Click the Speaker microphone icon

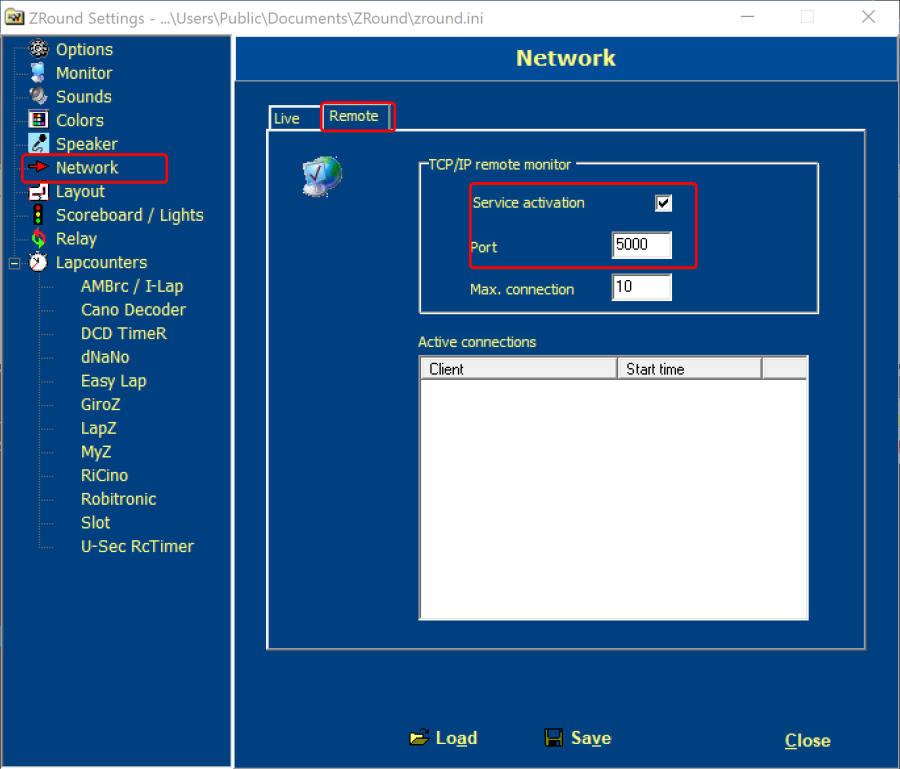click(38, 143)
